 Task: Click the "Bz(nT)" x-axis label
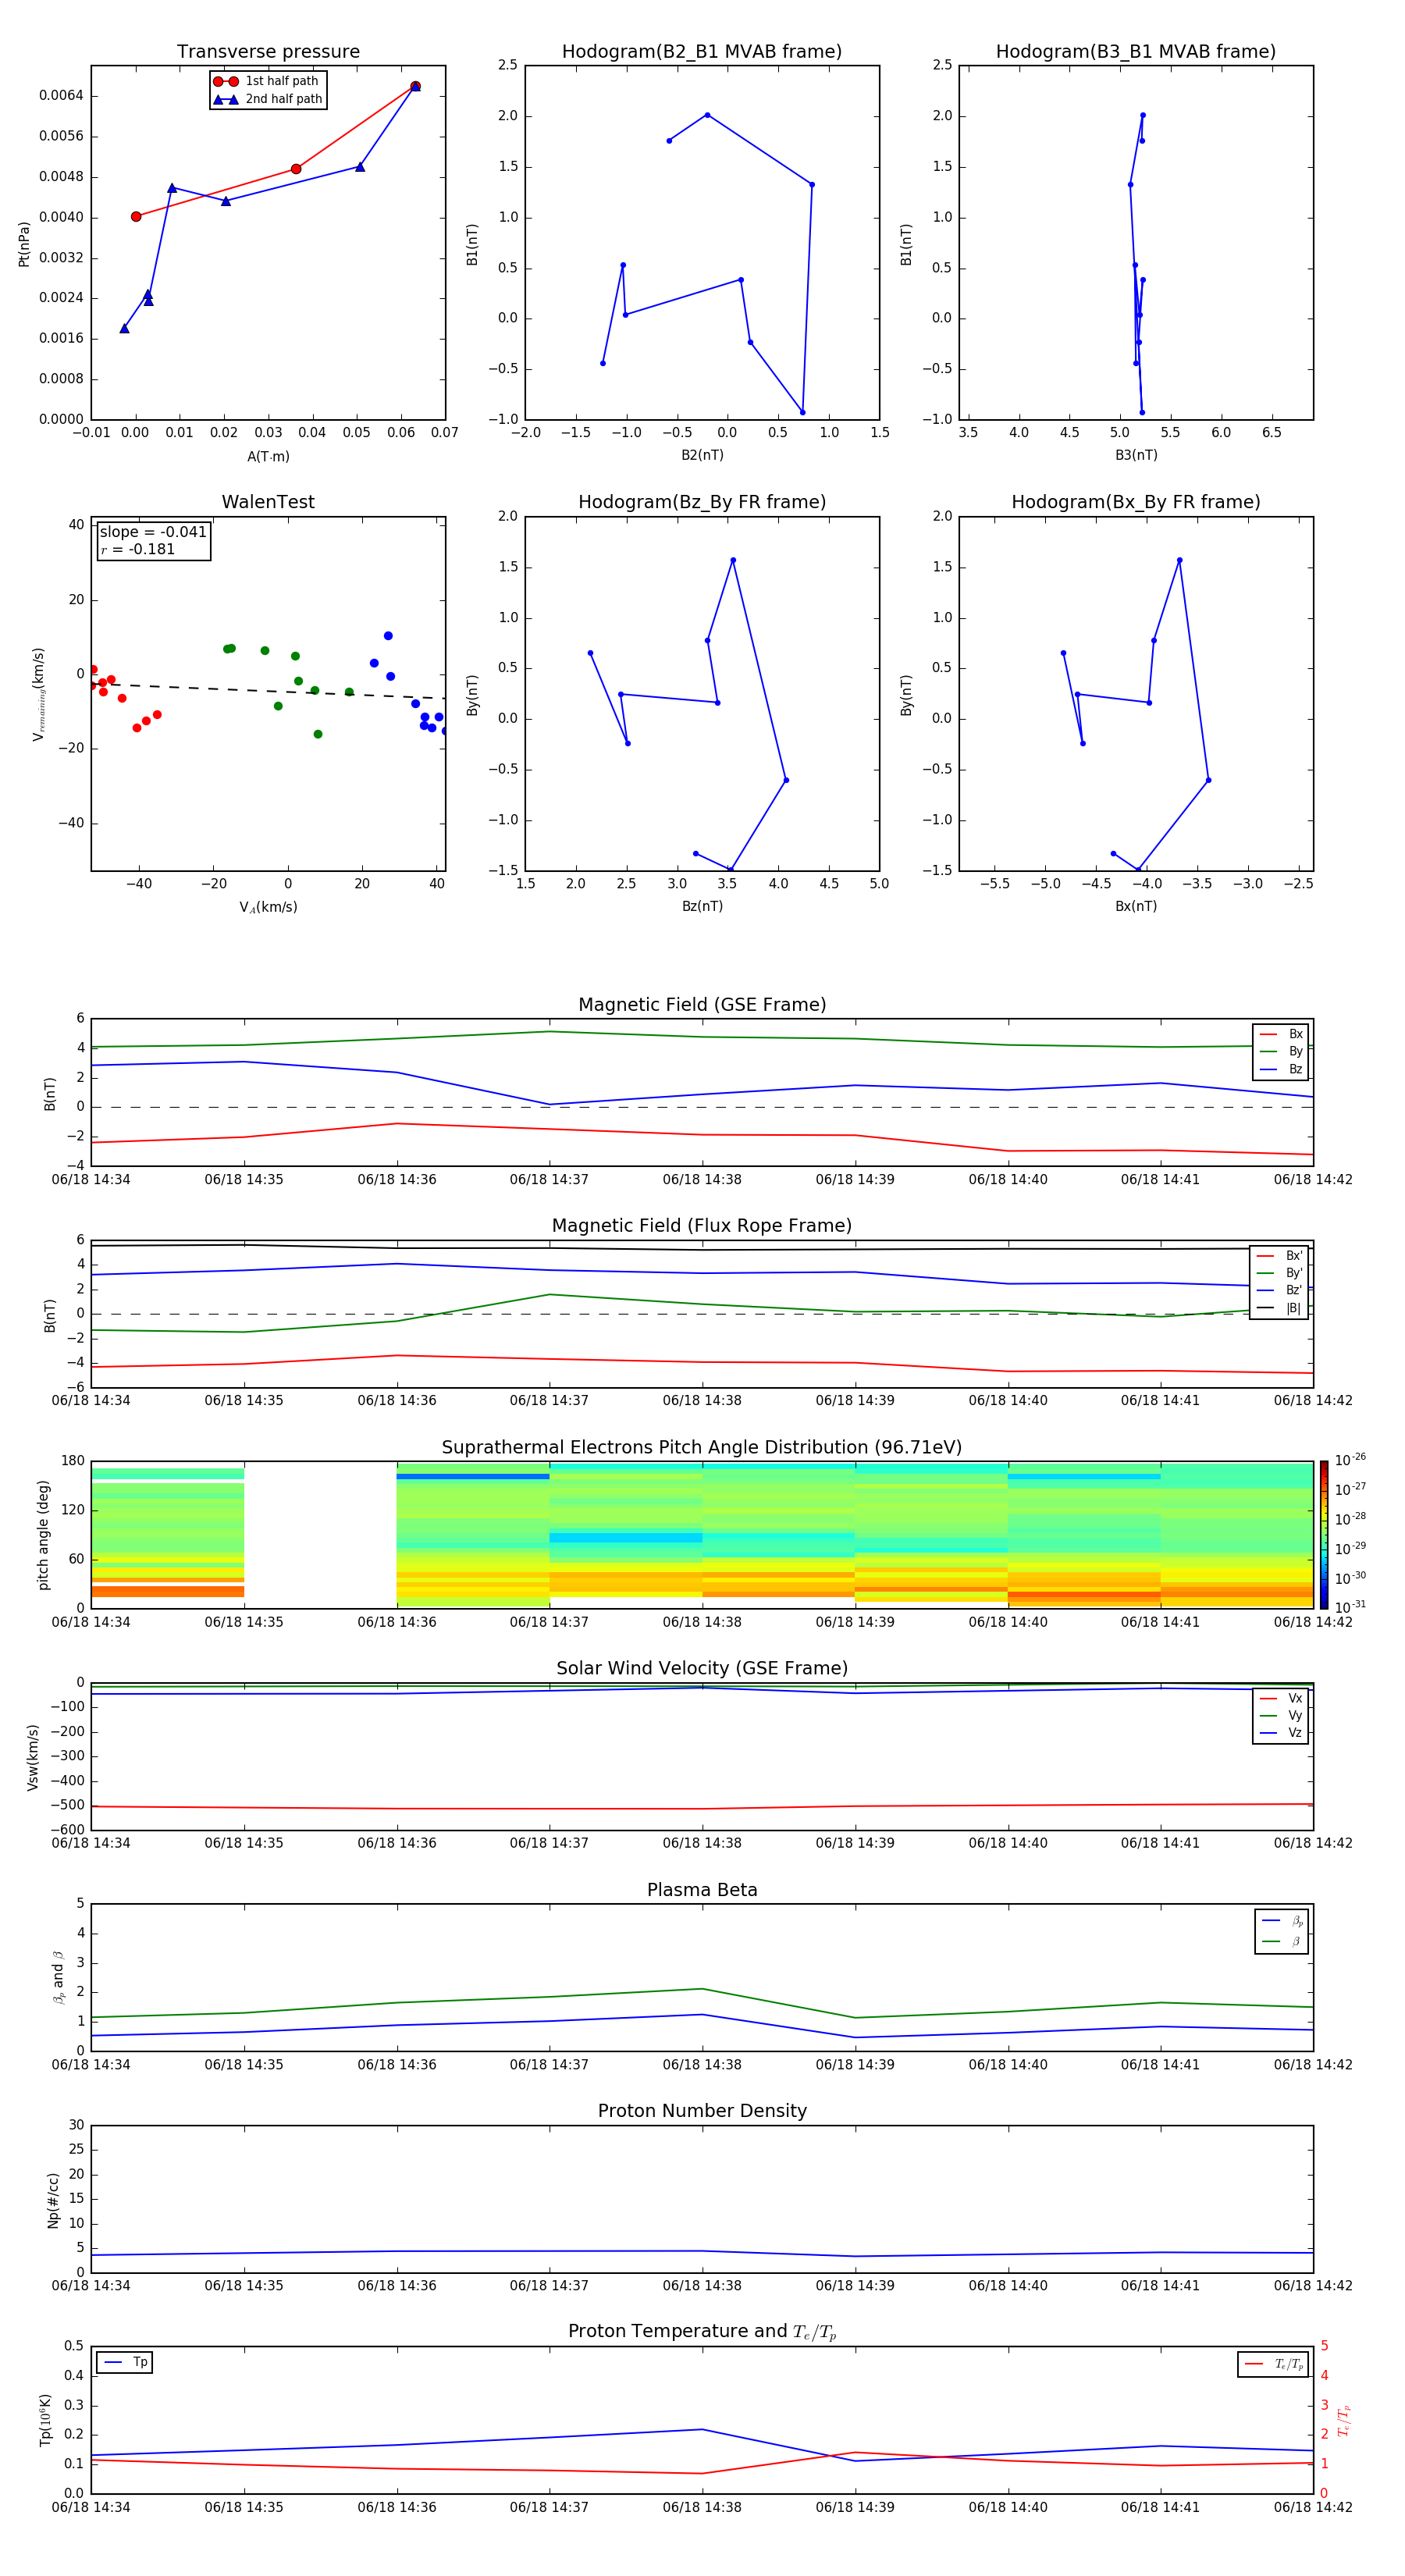[x=702, y=906]
